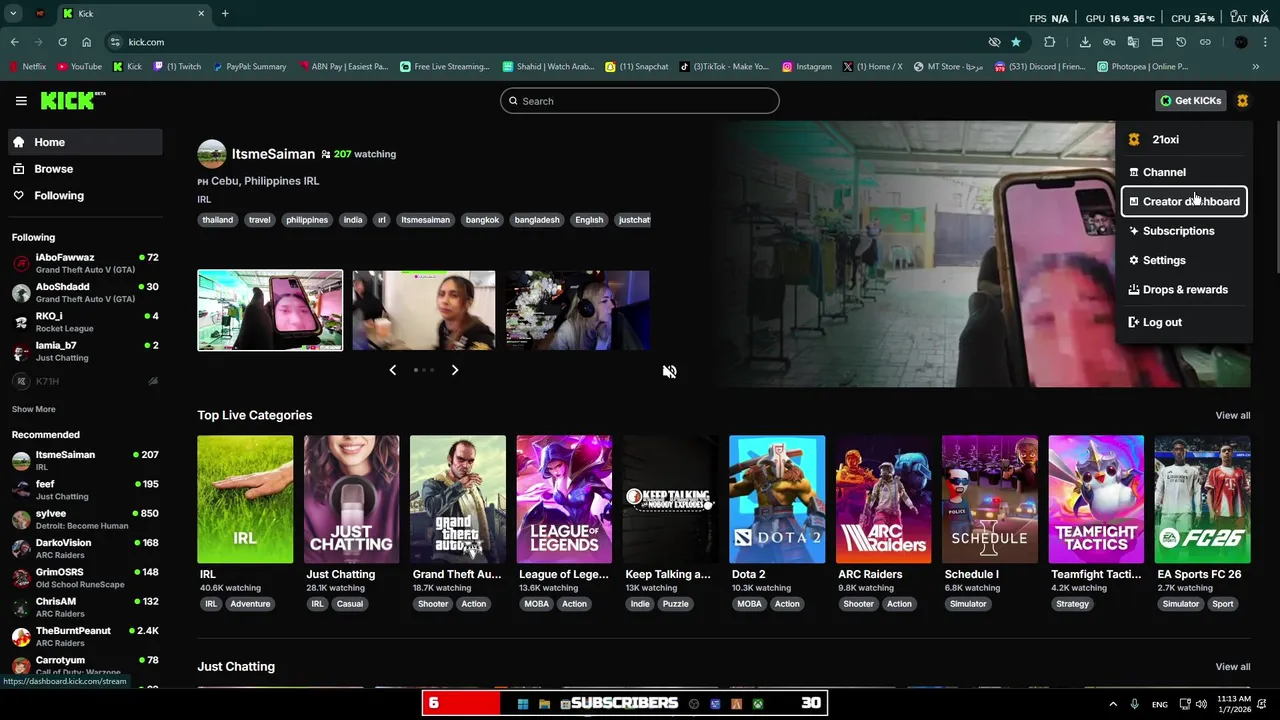Click the taskbar clock showing 11:13 AM
The width and height of the screenshot is (1280, 720).
point(1234,704)
